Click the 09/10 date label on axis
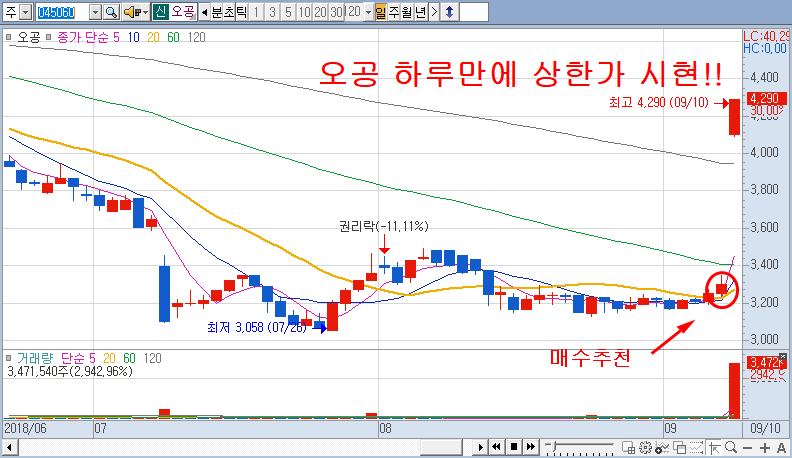The width and height of the screenshot is (792, 458). click(x=765, y=429)
